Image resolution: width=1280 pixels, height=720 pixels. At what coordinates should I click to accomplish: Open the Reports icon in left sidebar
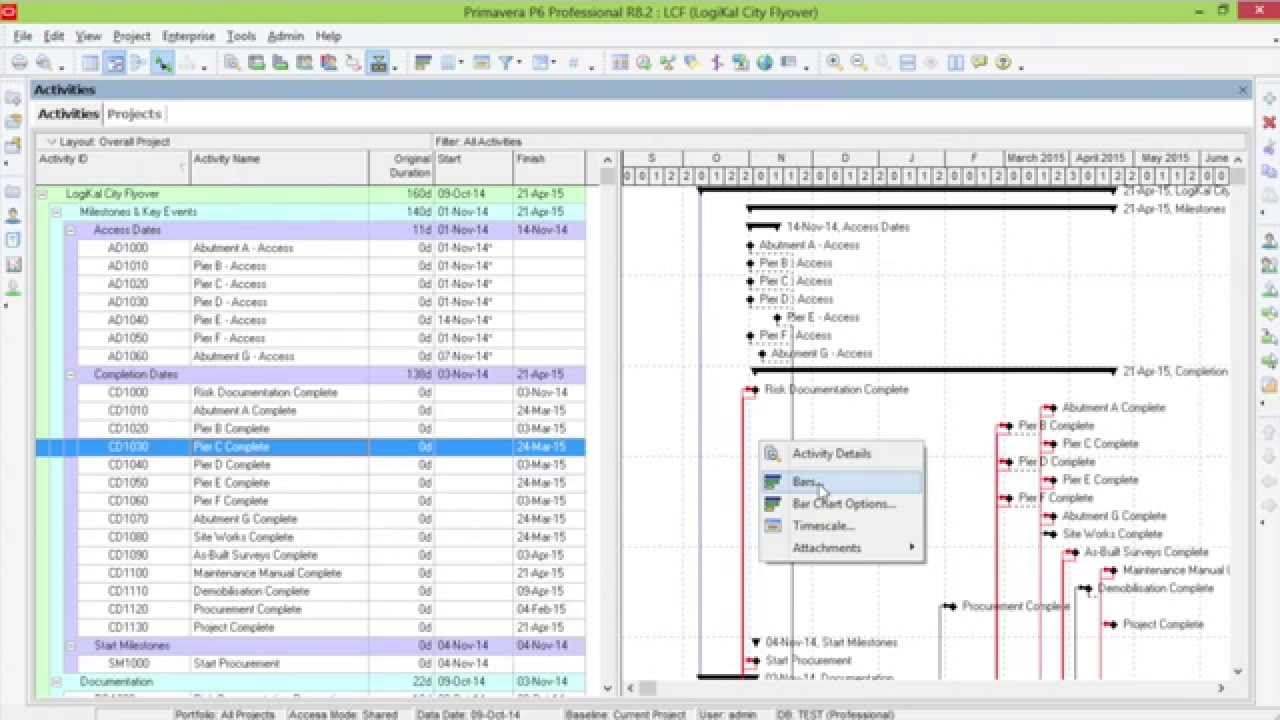point(13,240)
